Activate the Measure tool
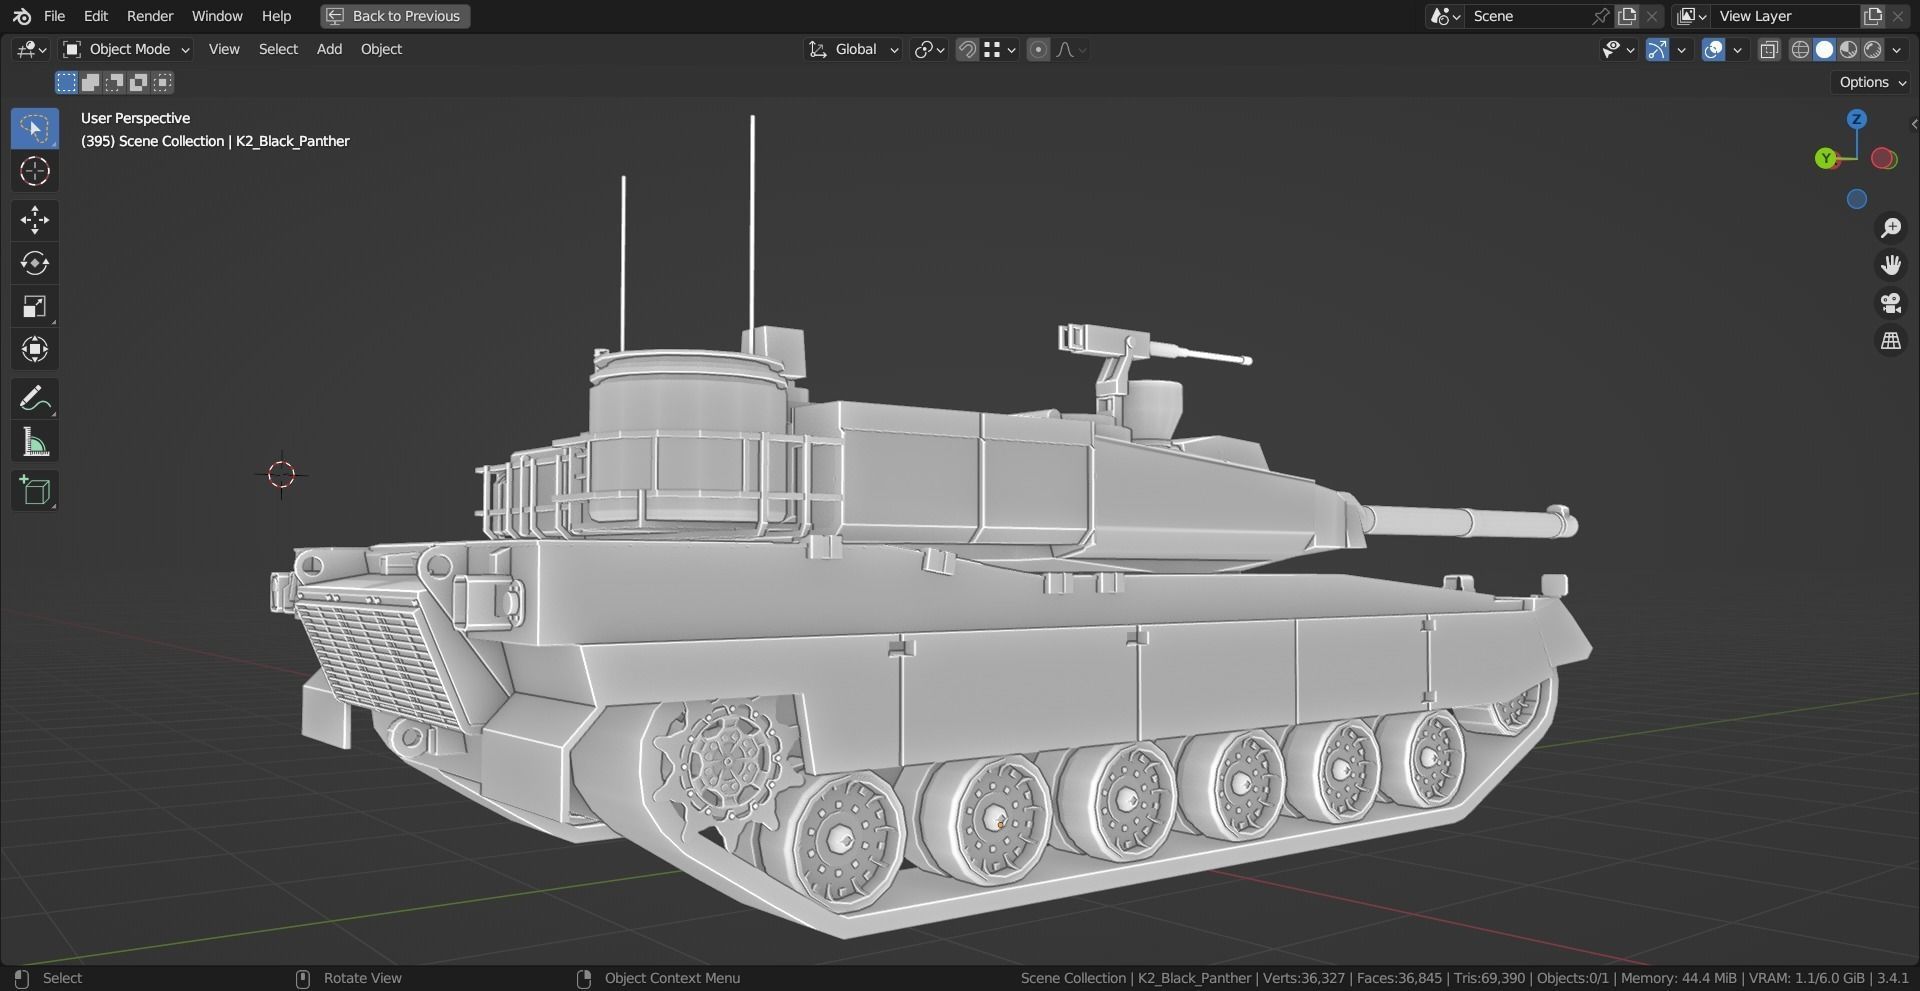 pos(34,440)
